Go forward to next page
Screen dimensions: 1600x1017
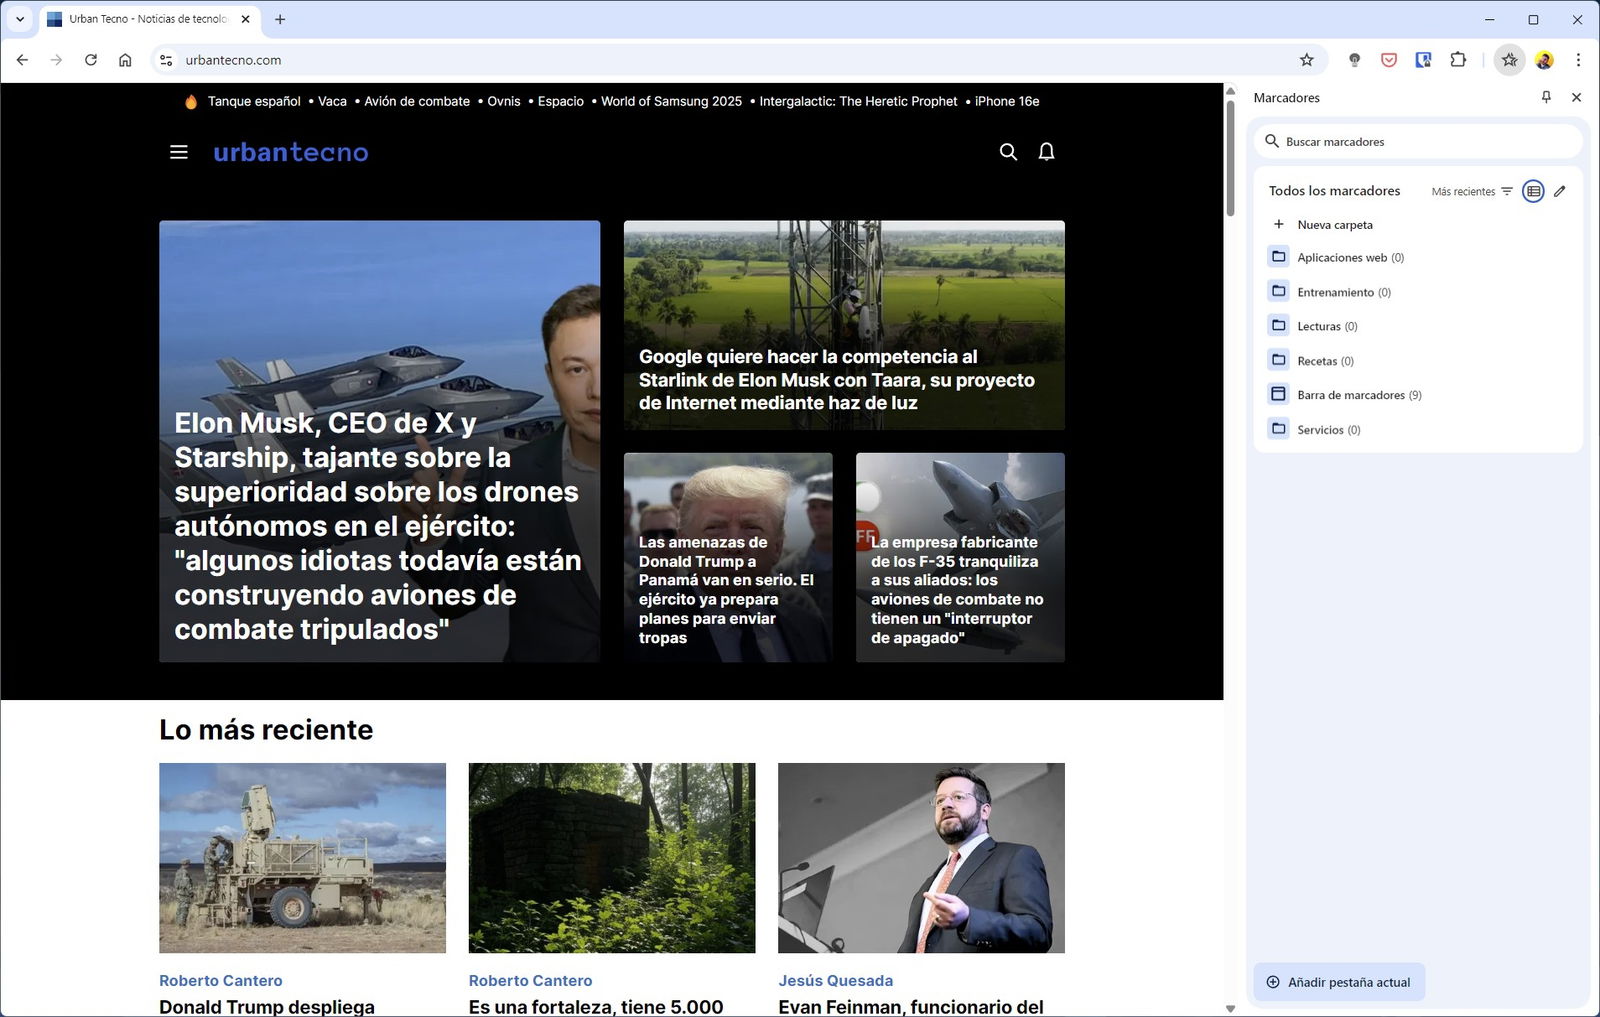point(56,60)
